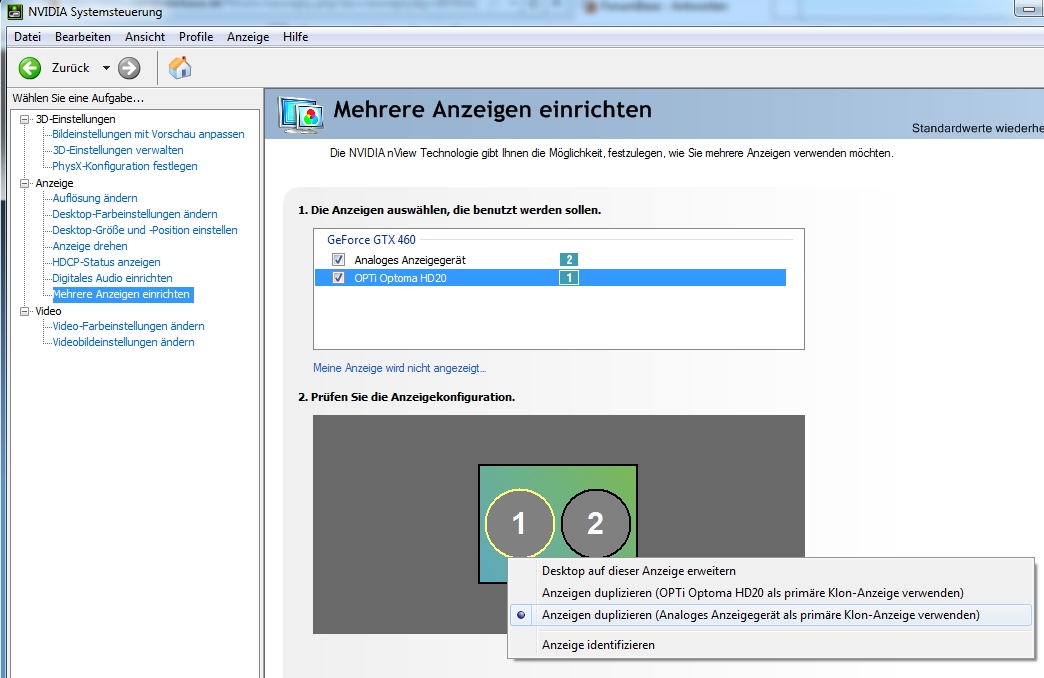Select the Analoges Anzeigegerät list row
Image resolution: width=1044 pixels, height=678 pixels.
click(x=550, y=260)
